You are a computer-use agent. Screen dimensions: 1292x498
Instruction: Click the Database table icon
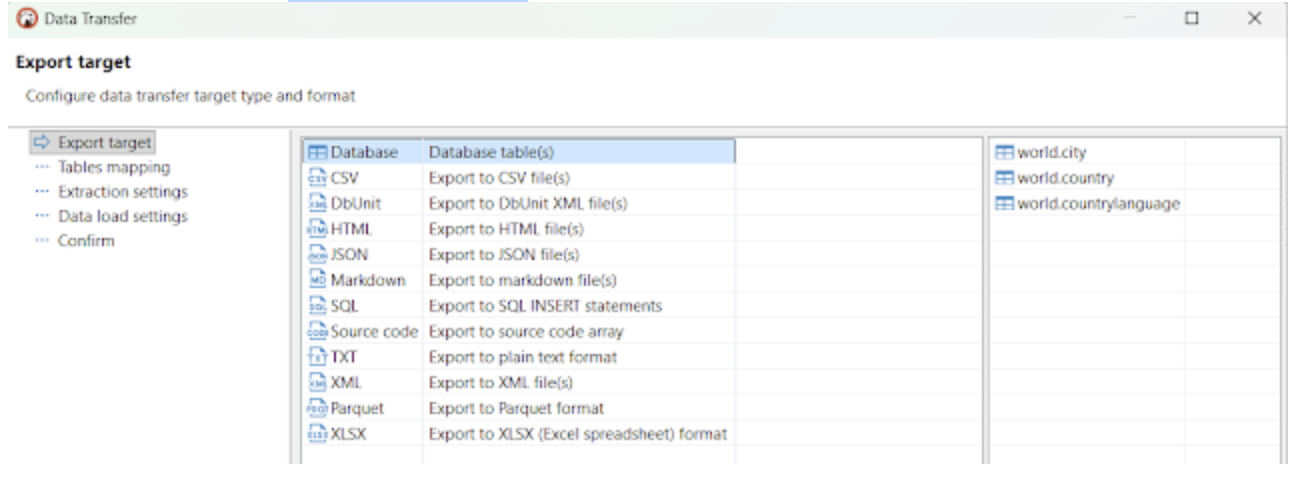pos(317,152)
